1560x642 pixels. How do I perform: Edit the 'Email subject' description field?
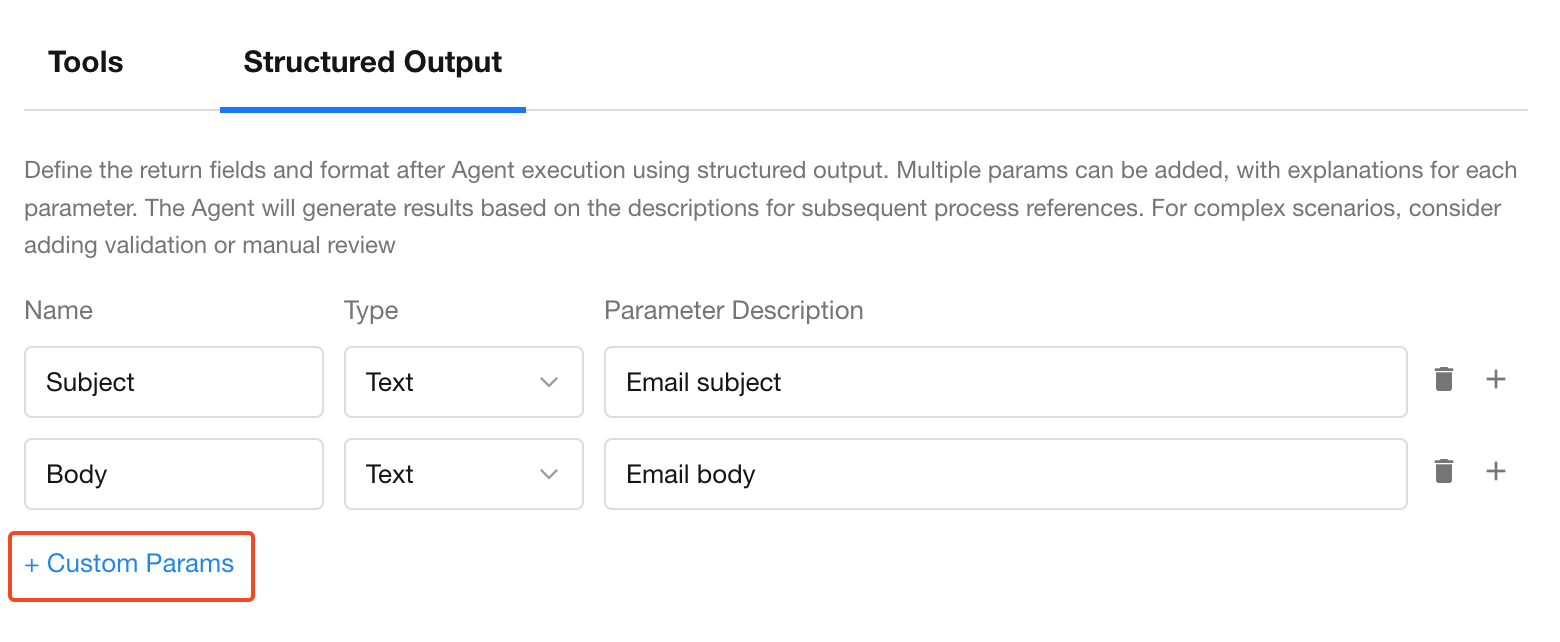(1005, 382)
